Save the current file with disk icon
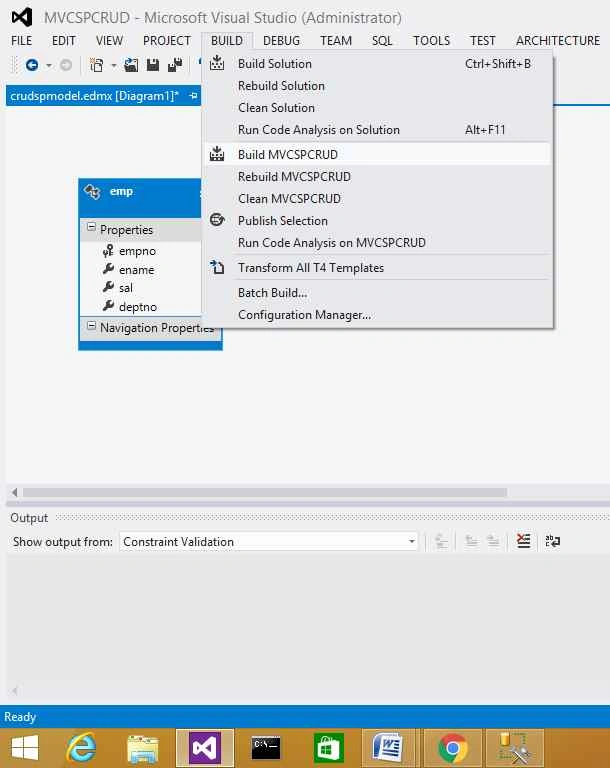The height and width of the screenshot is (768, 610). click(x=153, y=65)
